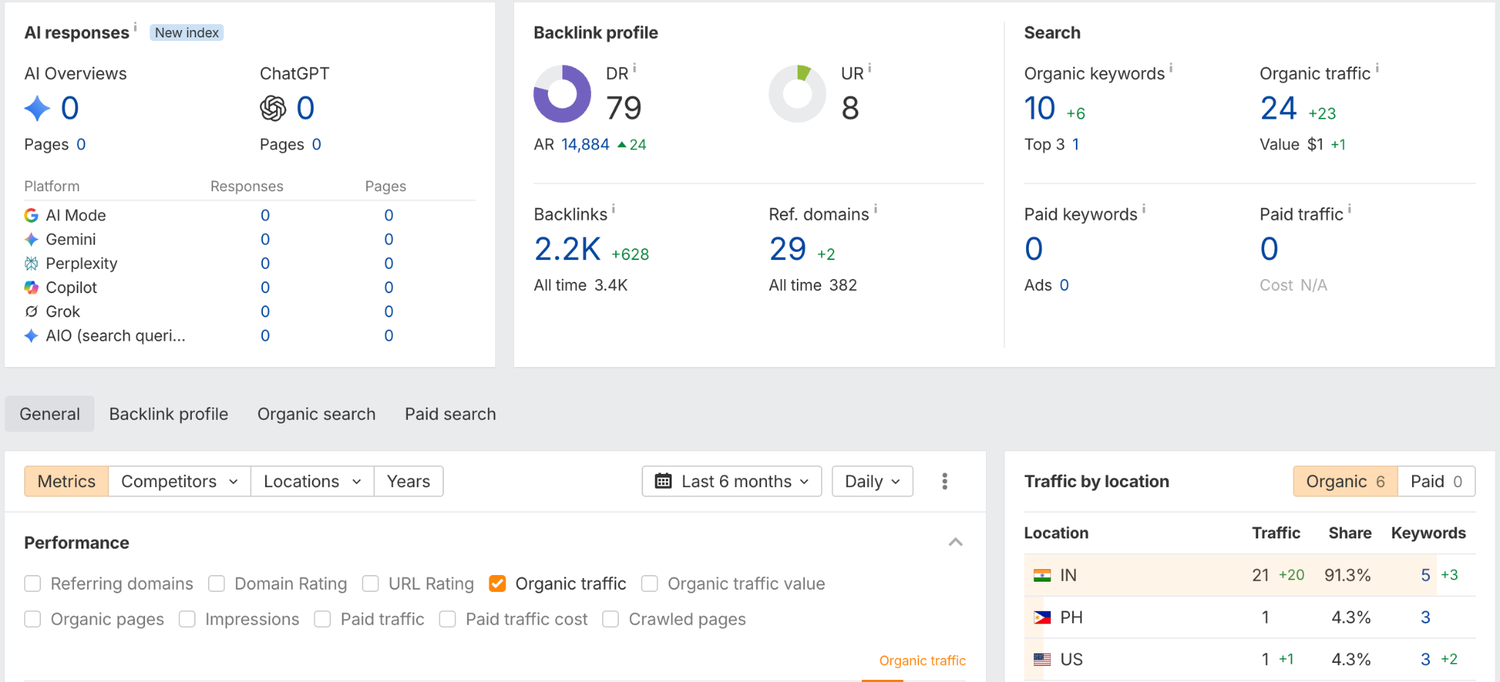Open the 24 organic traffic count

pos(1278,108)
